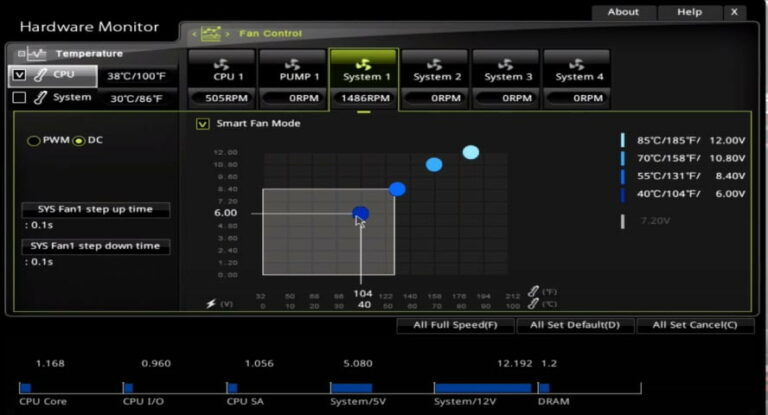Select the System 4 fan icon
Image resolution: width=768 pixels, height=415 pixels.
click(575, 63)
